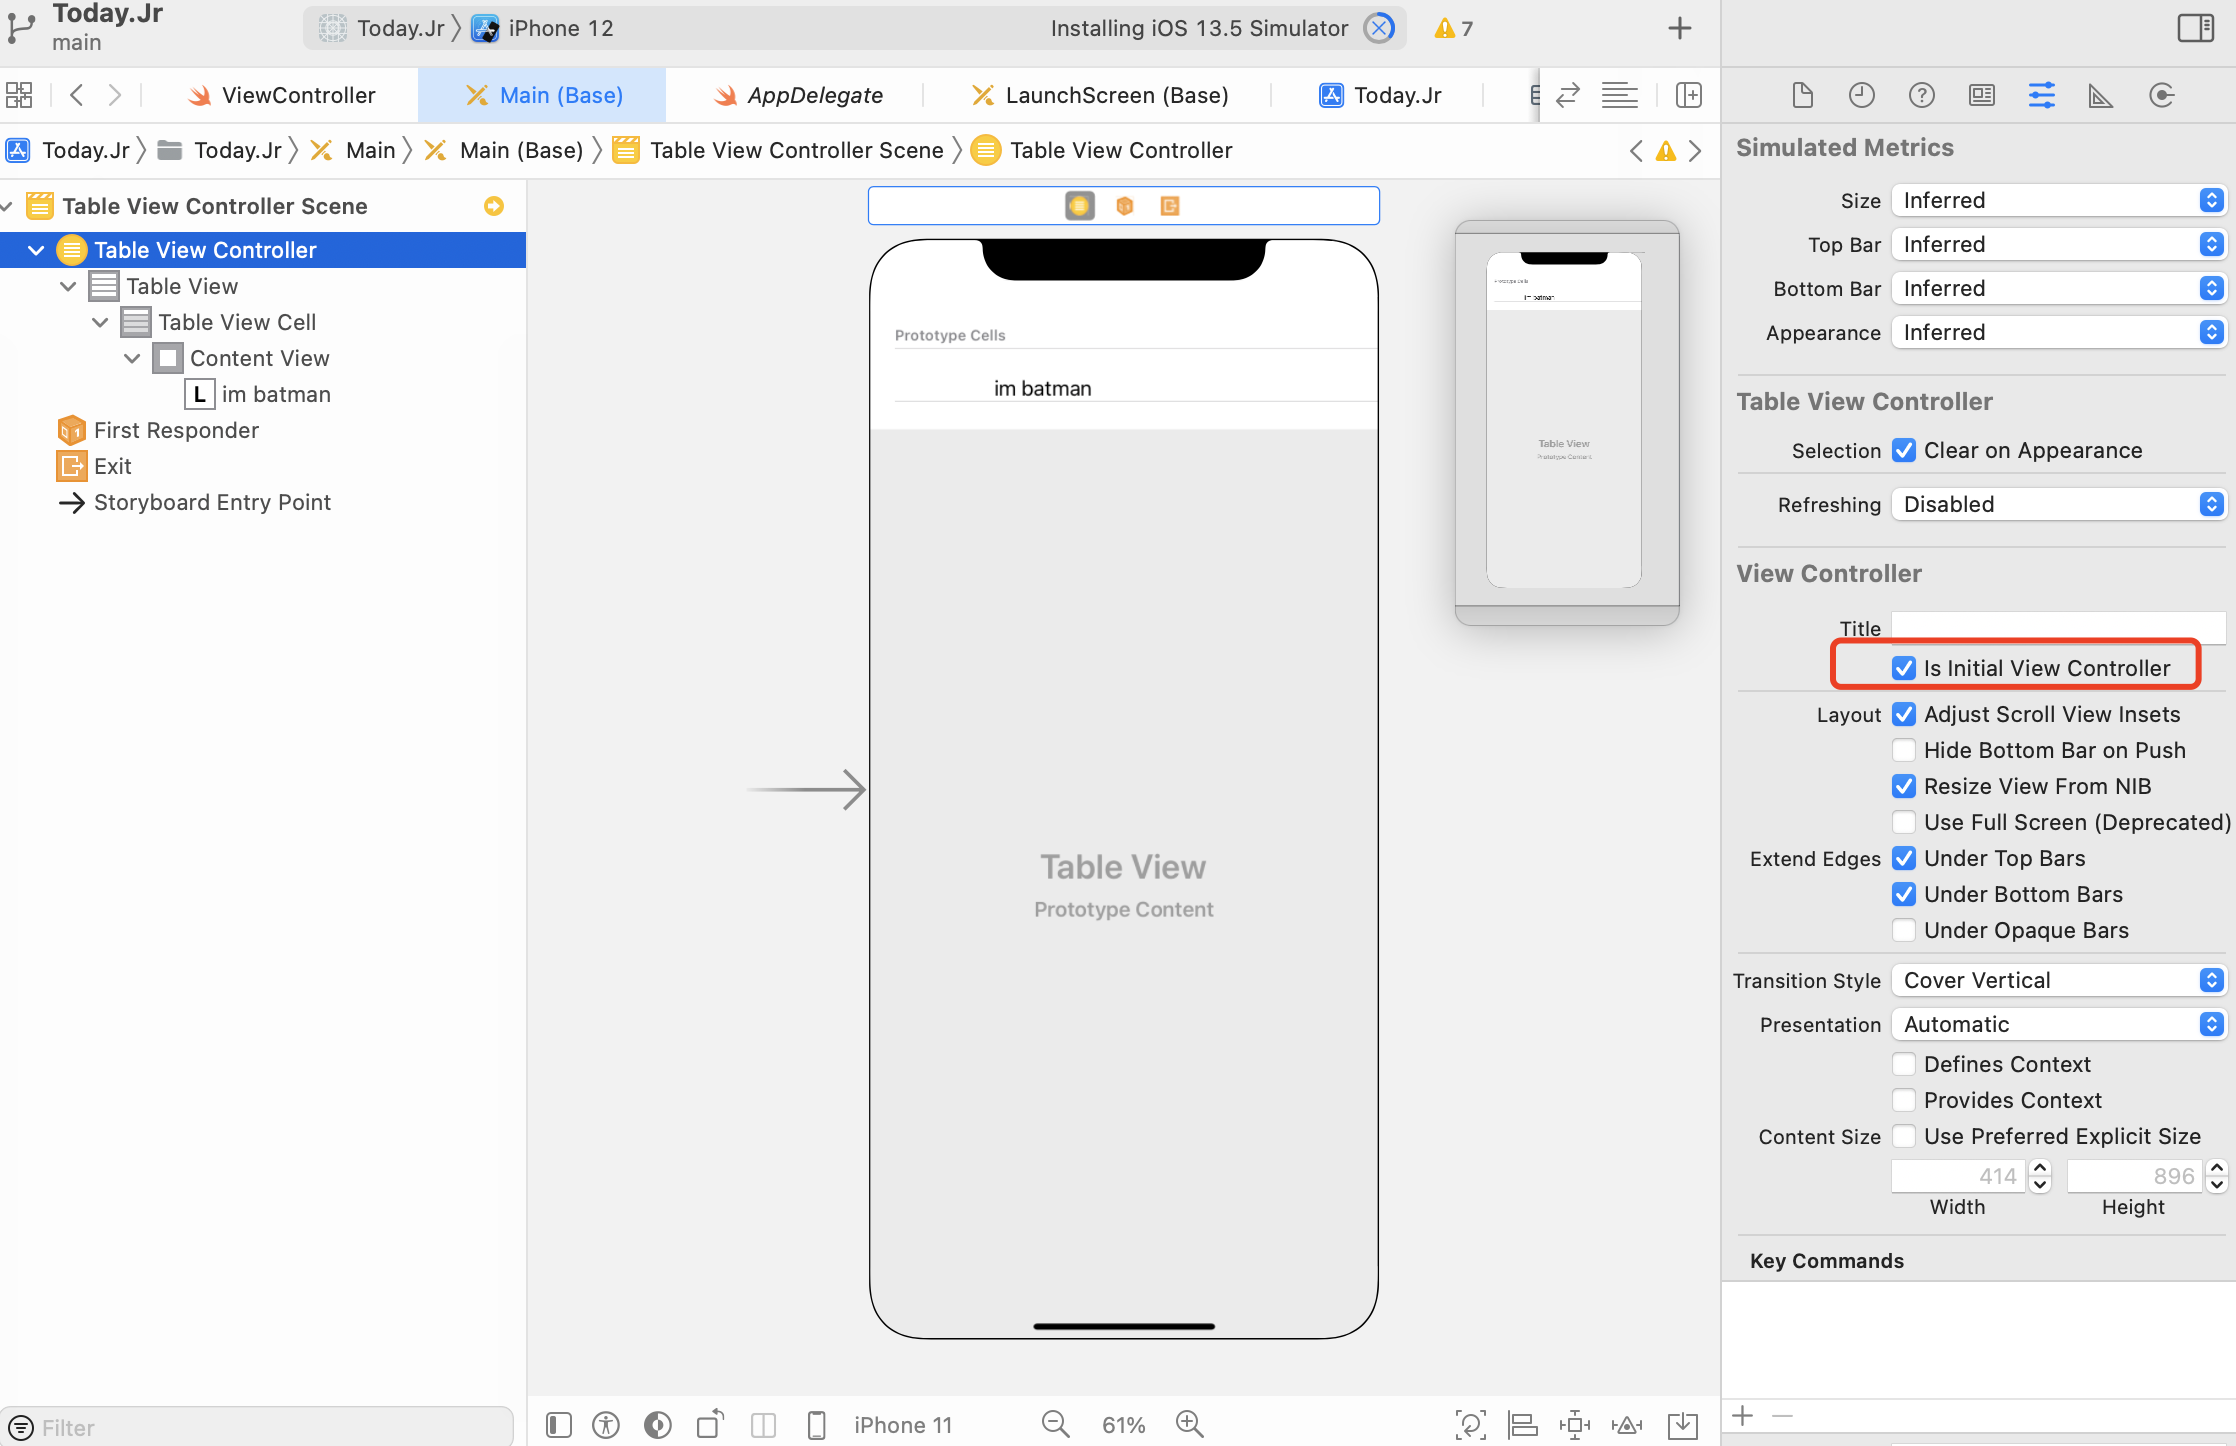This screenshot has height=1446, width=2236.
Task: Toggle dark appearance in the canvas bar
Action: [x=657, y=1424]
